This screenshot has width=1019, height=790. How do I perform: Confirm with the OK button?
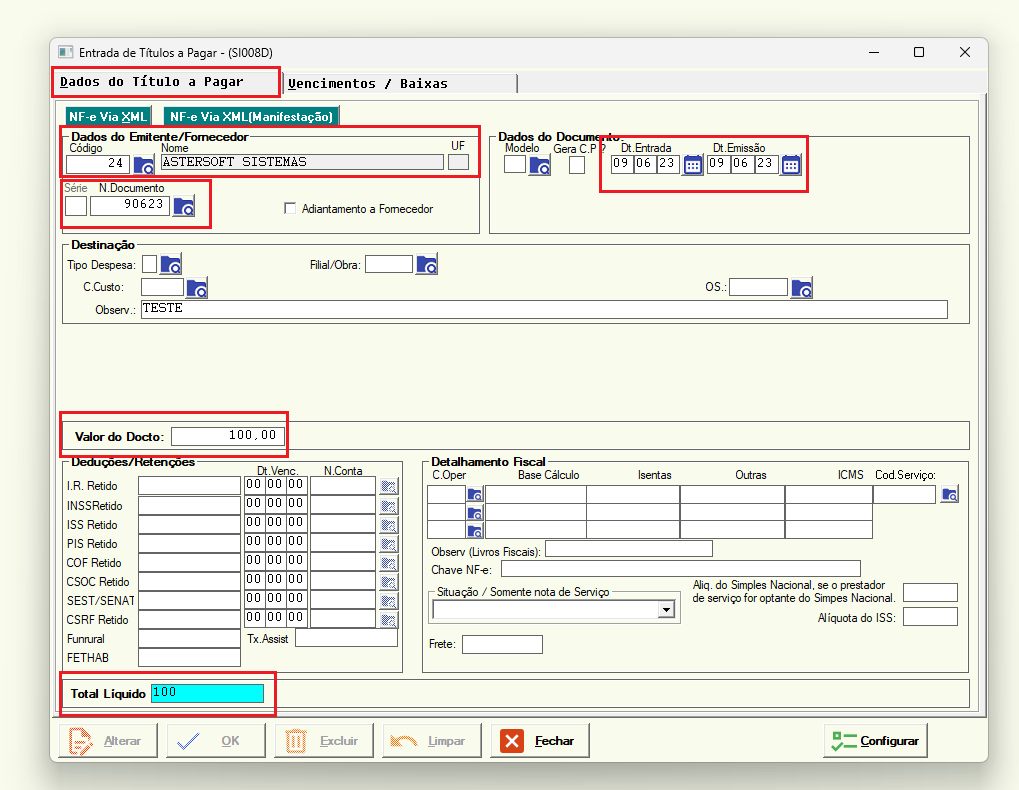click(x=216, y=741)
